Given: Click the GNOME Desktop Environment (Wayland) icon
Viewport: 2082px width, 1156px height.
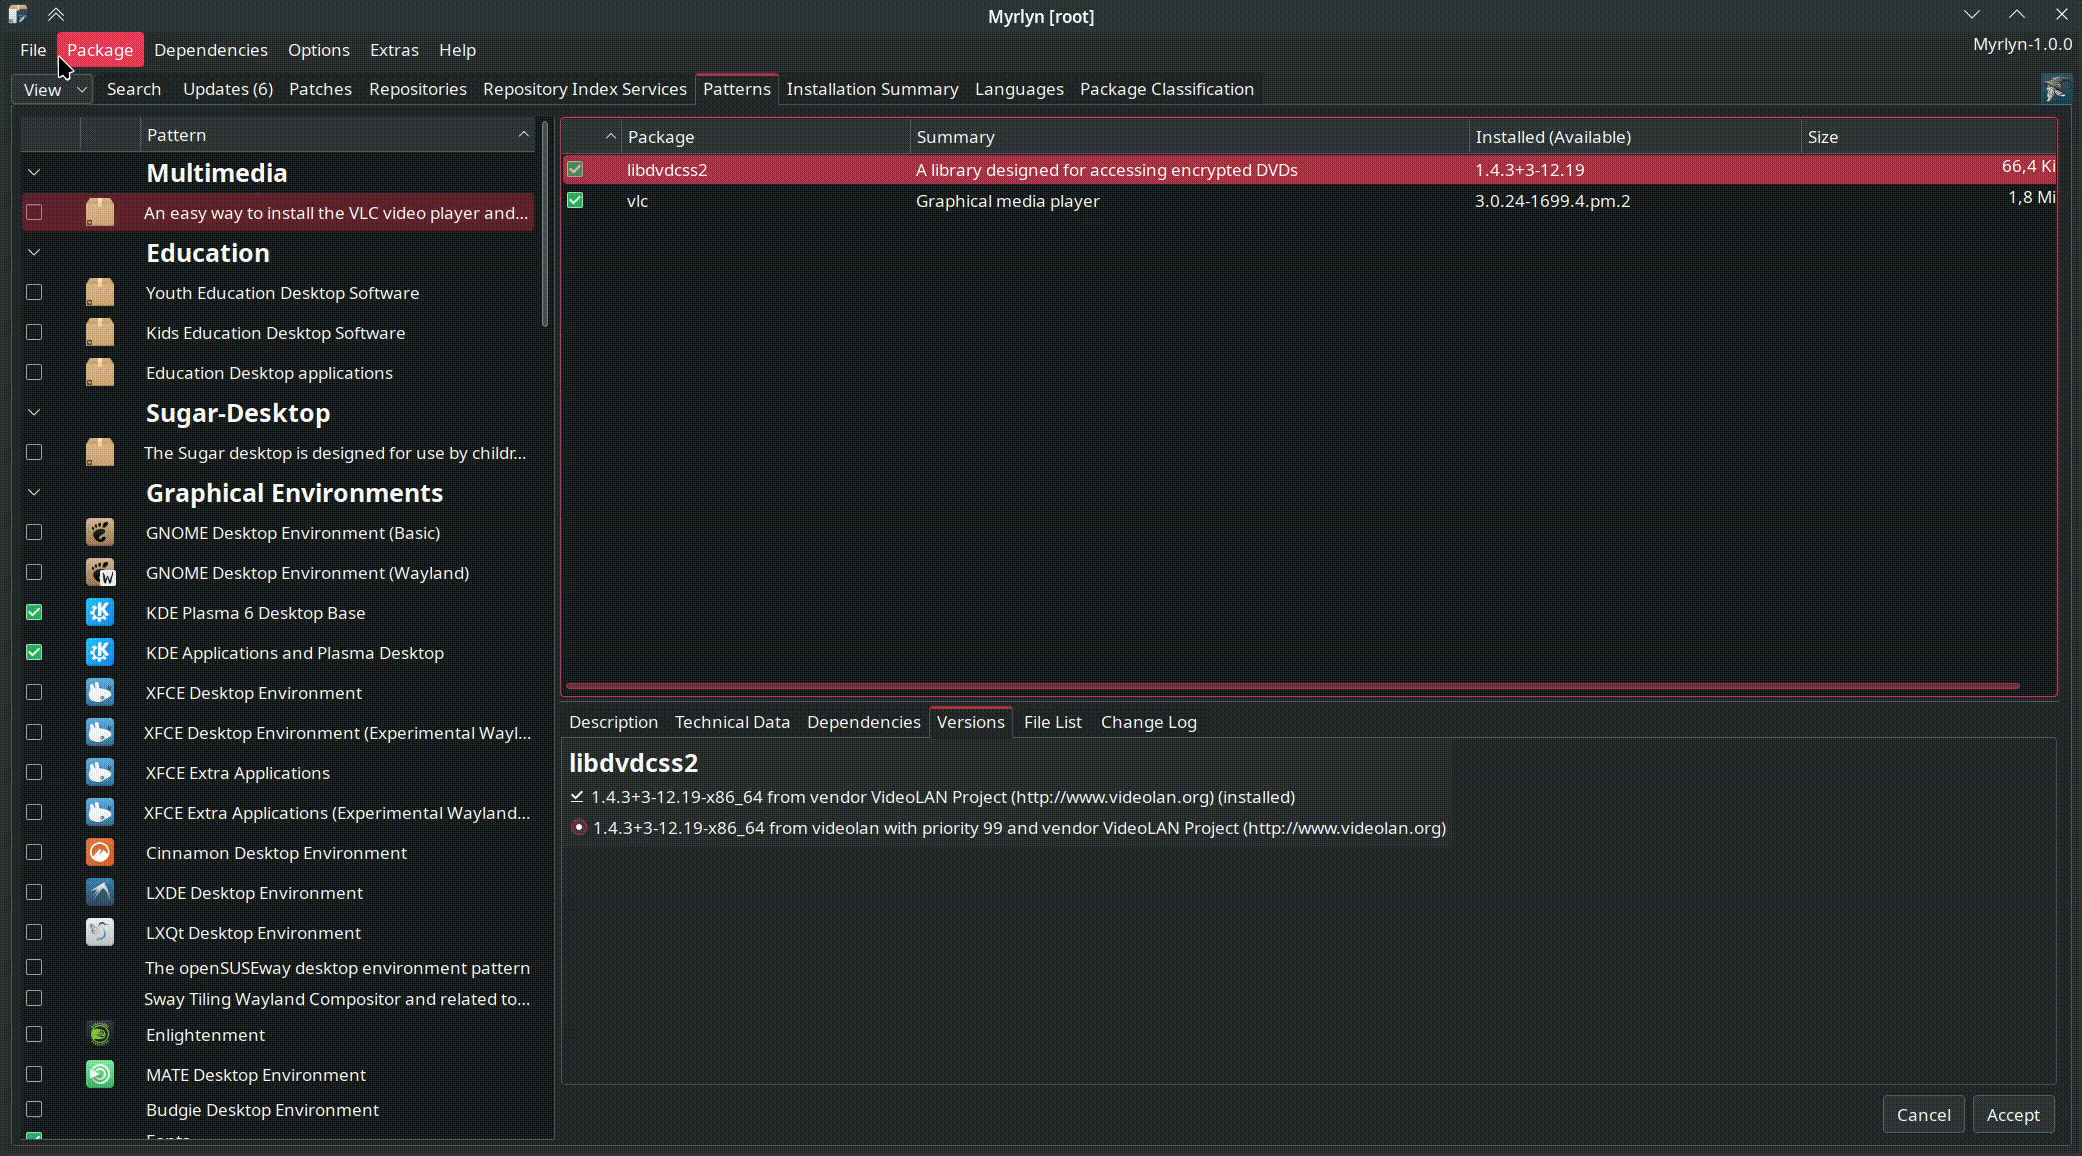Looking at the screenshot, I should (x=100, y=572).
